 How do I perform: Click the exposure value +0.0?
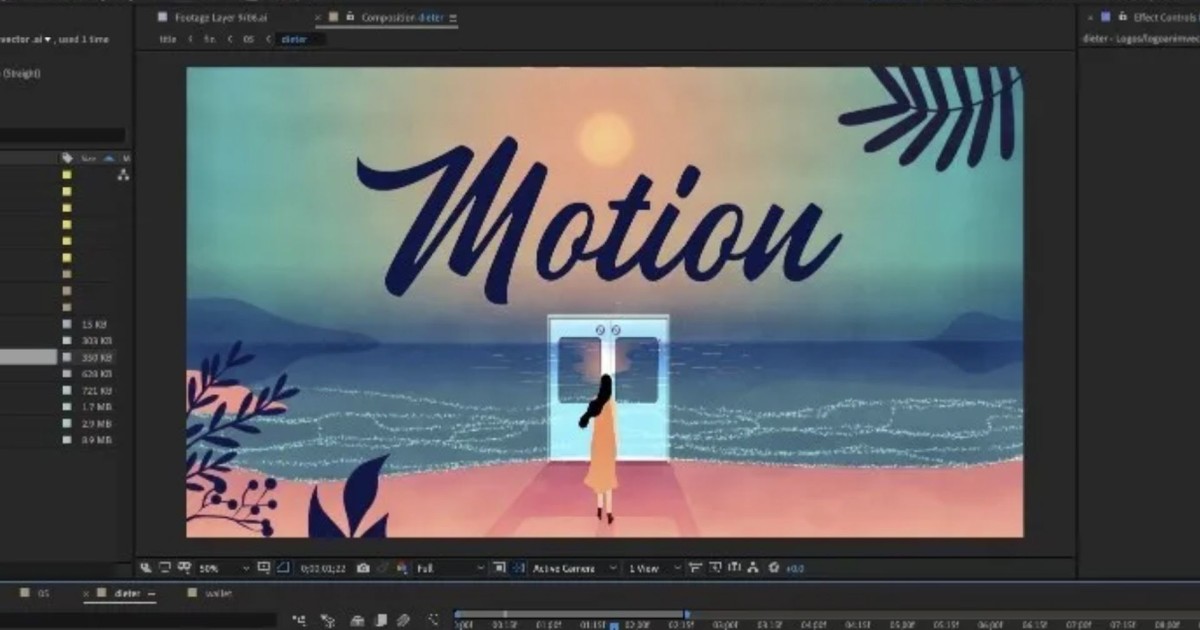click(x=795, y=568)
